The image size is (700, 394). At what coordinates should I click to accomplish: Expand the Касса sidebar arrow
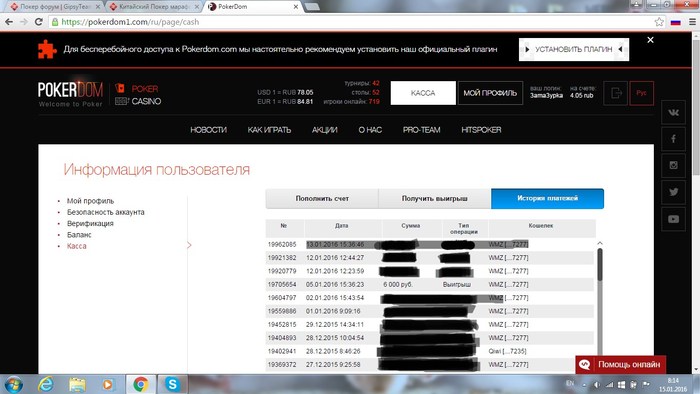point(189,245)
